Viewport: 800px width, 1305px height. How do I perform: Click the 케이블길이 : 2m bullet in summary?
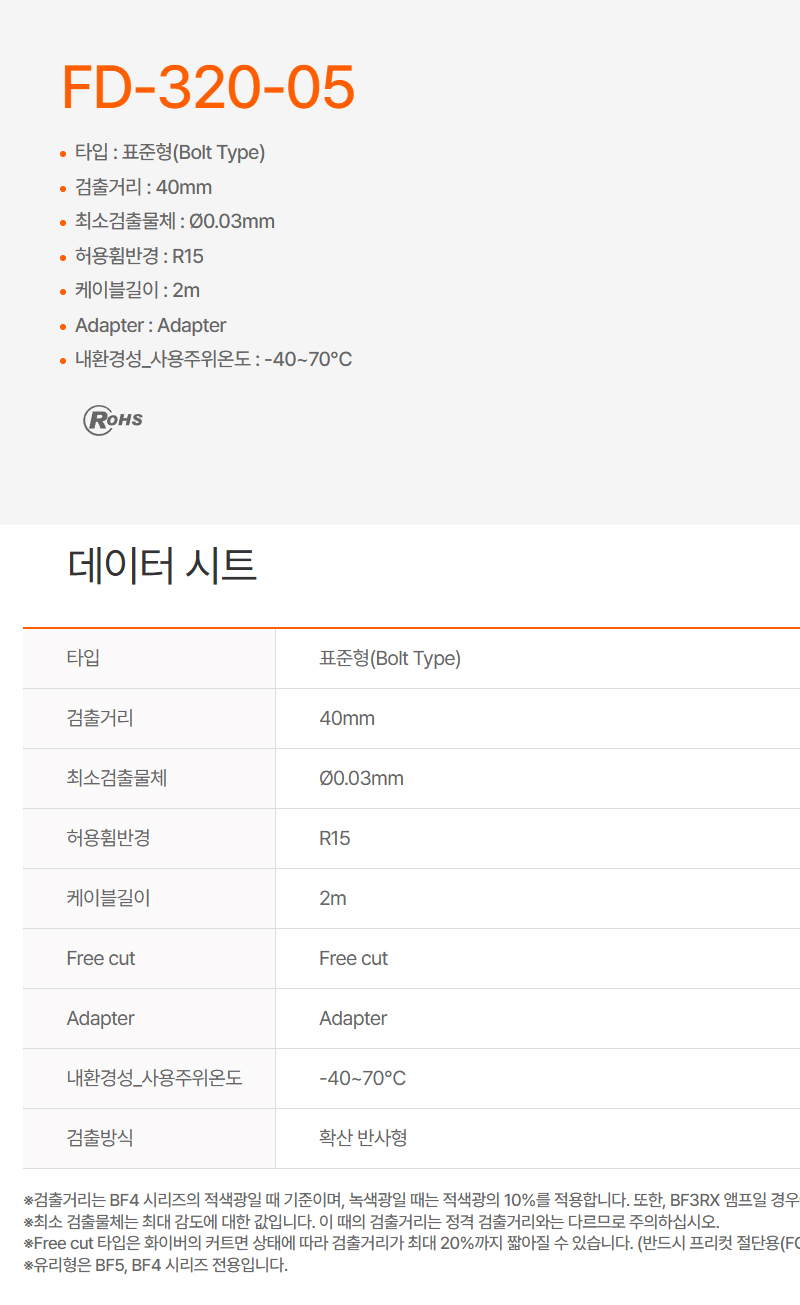click(137, 290)
